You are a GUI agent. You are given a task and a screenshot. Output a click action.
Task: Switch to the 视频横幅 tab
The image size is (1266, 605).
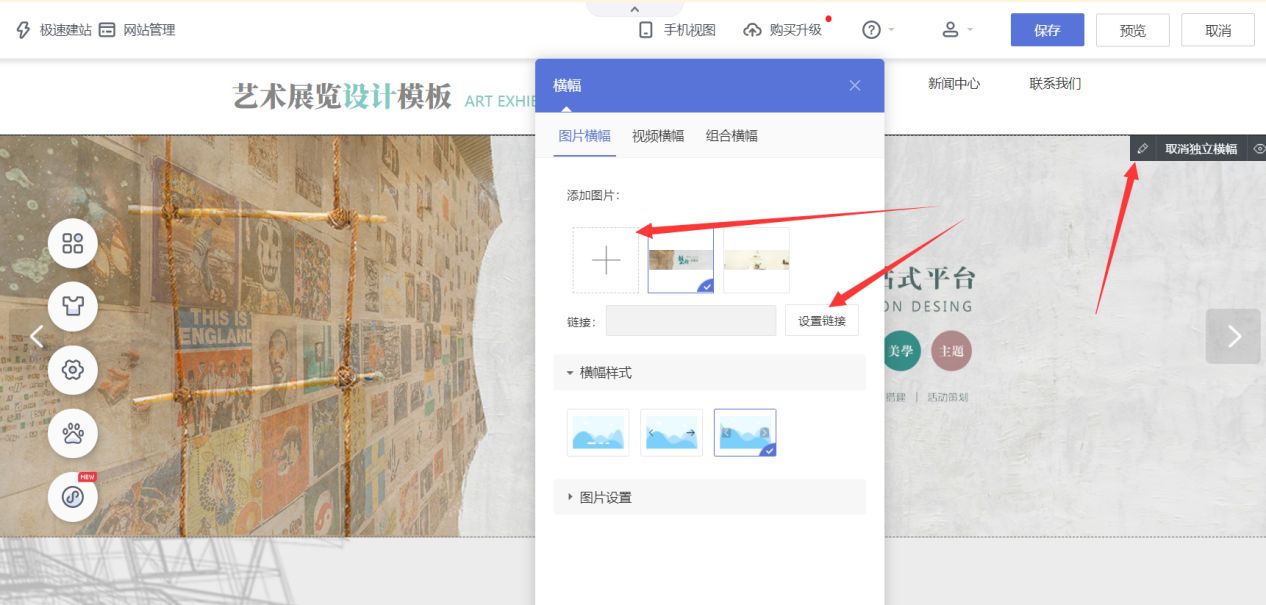click(x=658, y=136)
